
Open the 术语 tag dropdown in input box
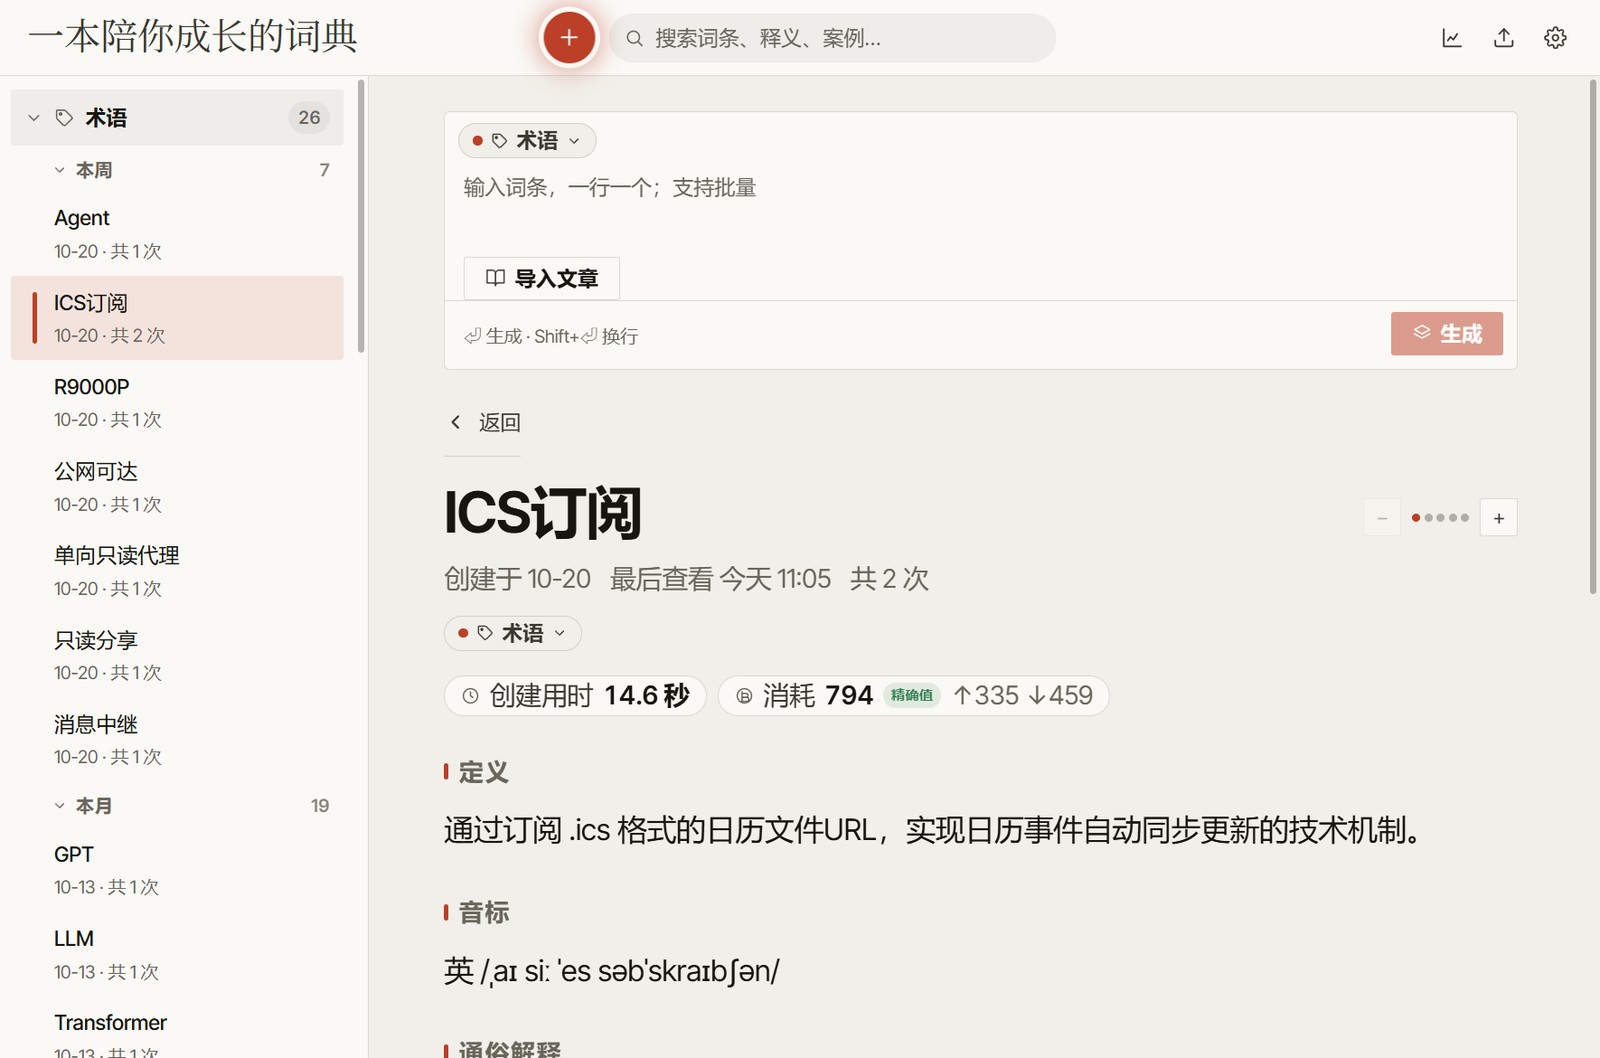coord(527,141)
